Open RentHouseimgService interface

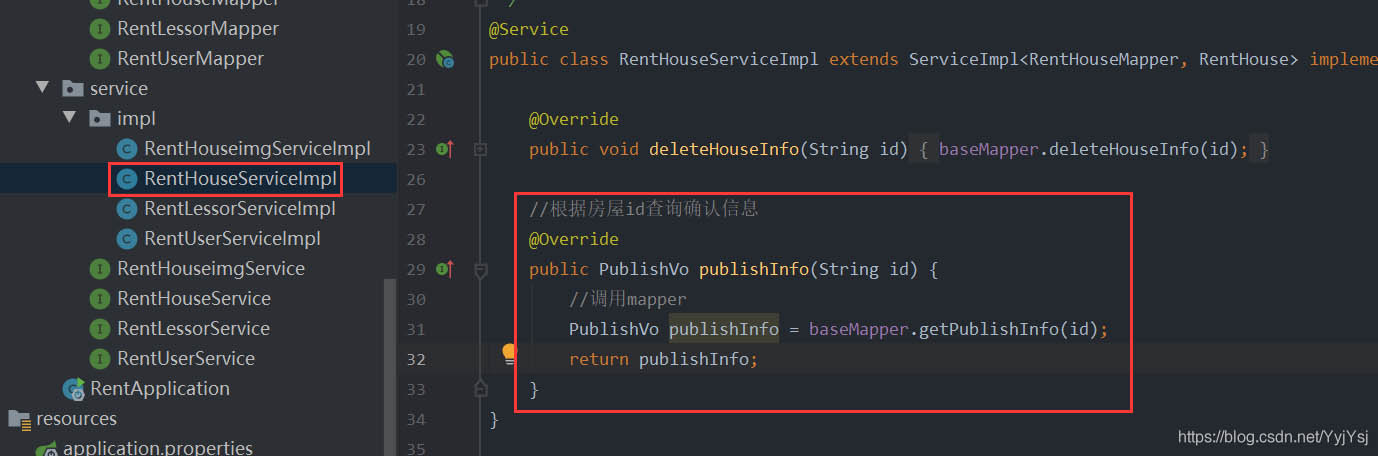[211, 269]
